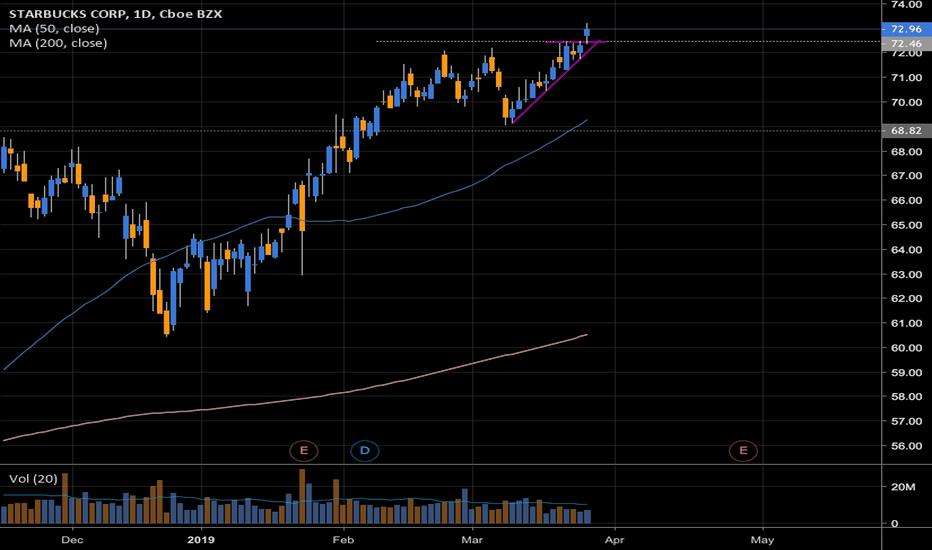Click the Apr label on time axis
This screenshot has width=932, height=550.
[615, 540]
